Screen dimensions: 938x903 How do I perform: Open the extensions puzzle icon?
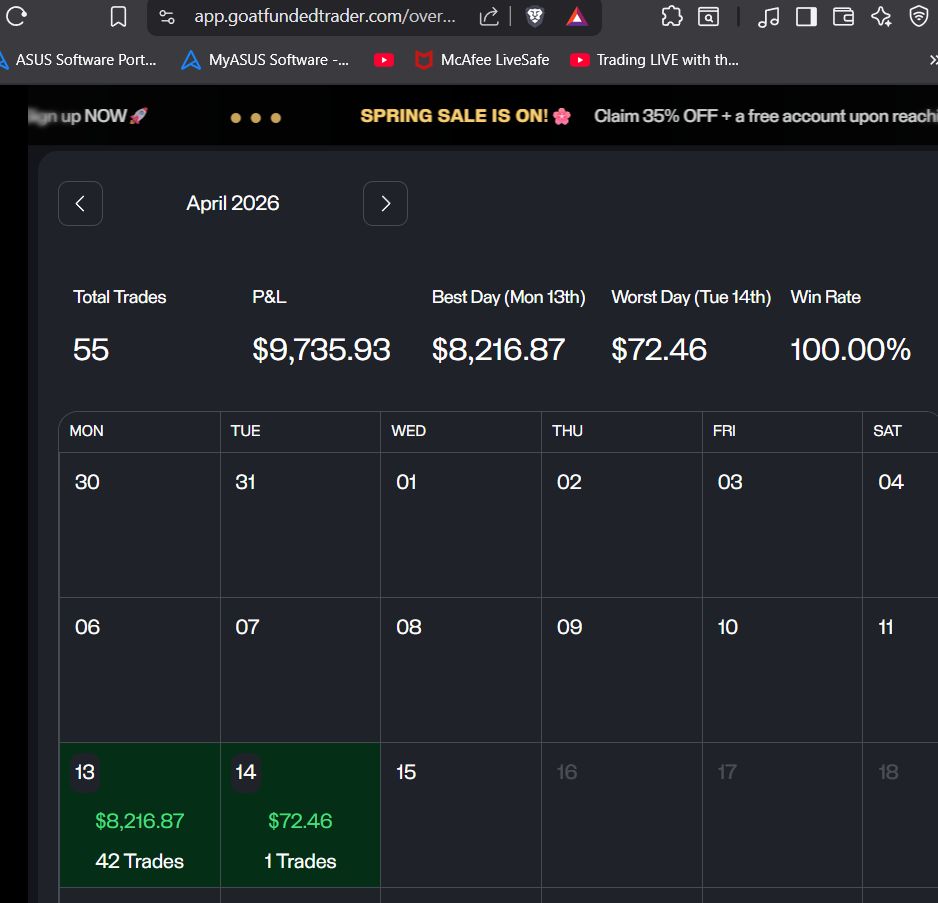pyautogui.click(x=672, y=16)
